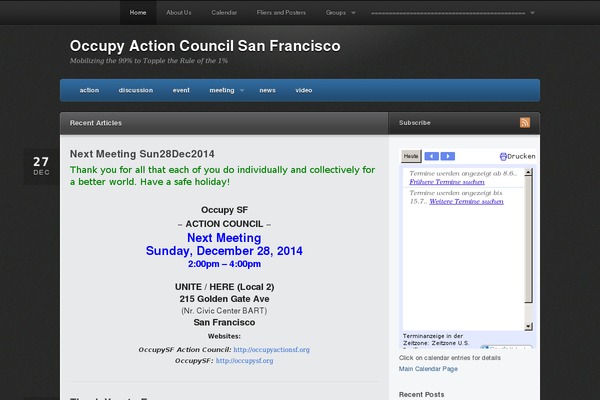Image resolution: width=600 pixels, height=400 pixels.
Task: Open the Home menu item
Action: click(x=138, y=13)
